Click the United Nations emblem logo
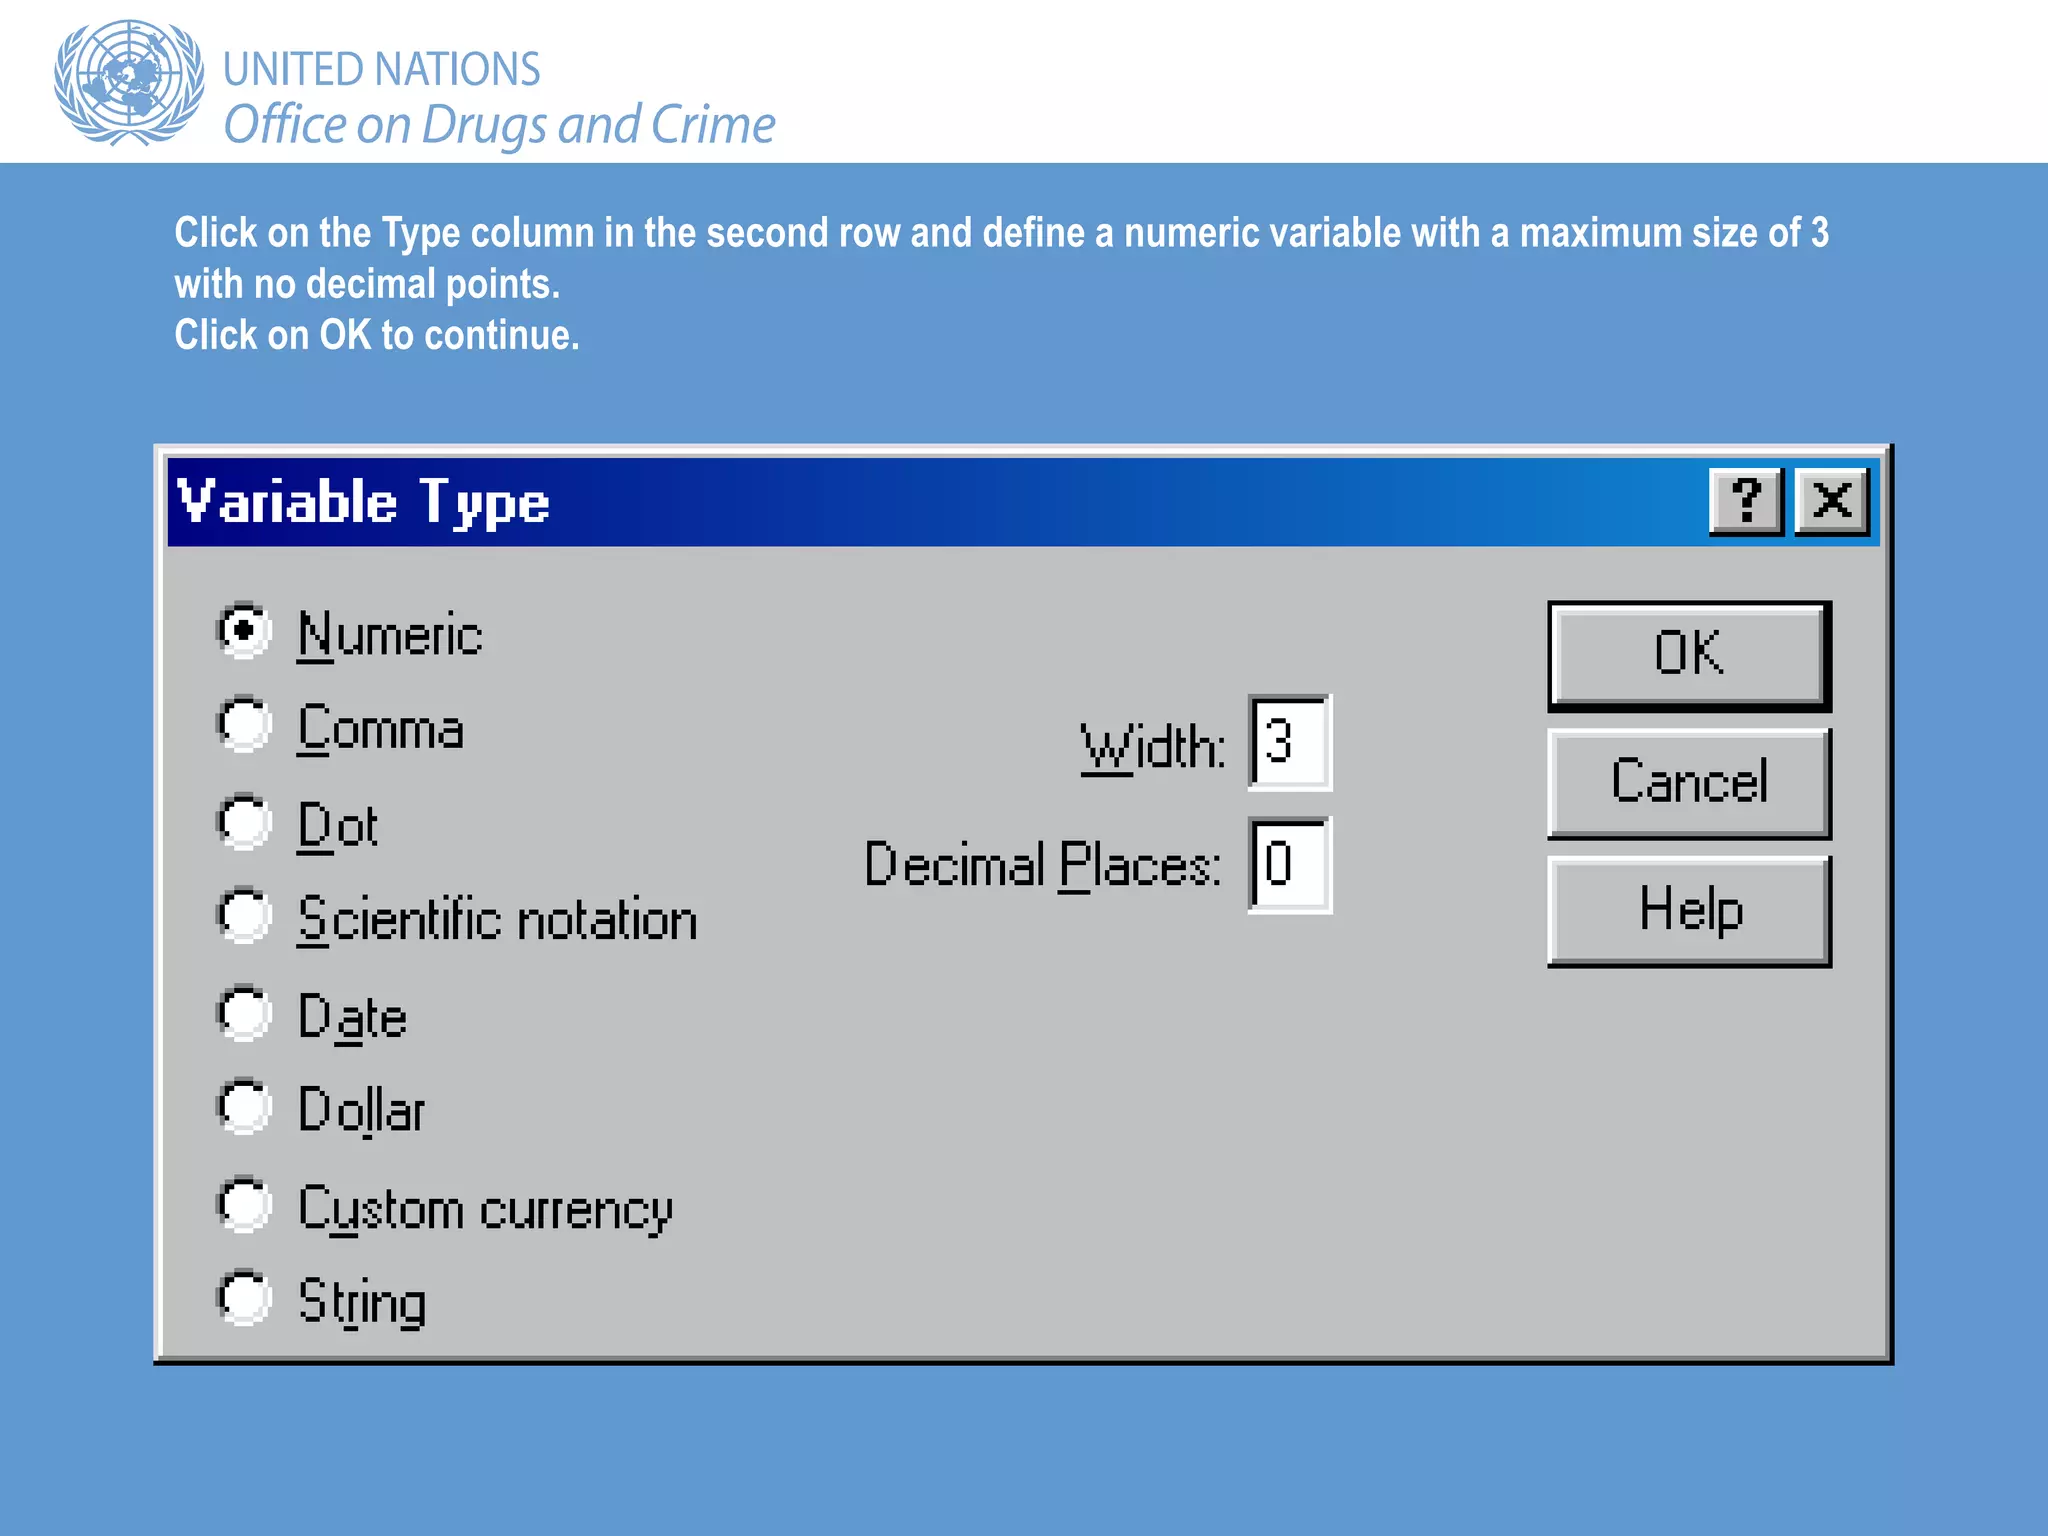 coord(129,82)
